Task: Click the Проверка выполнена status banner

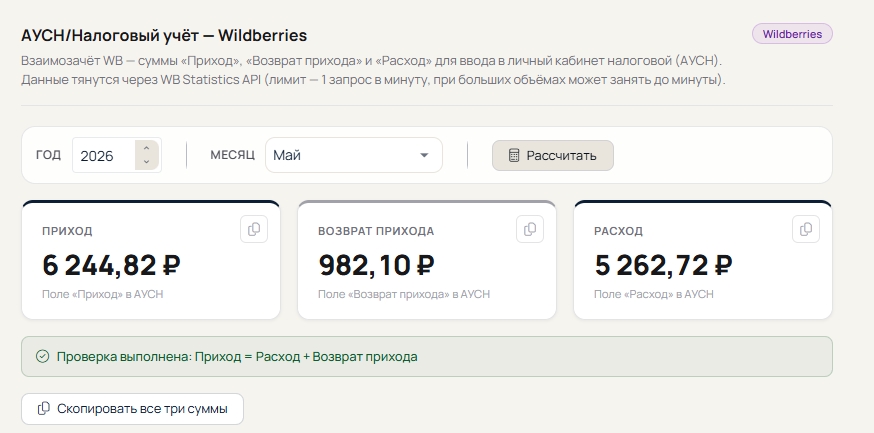Action: (x=427, y=357)
